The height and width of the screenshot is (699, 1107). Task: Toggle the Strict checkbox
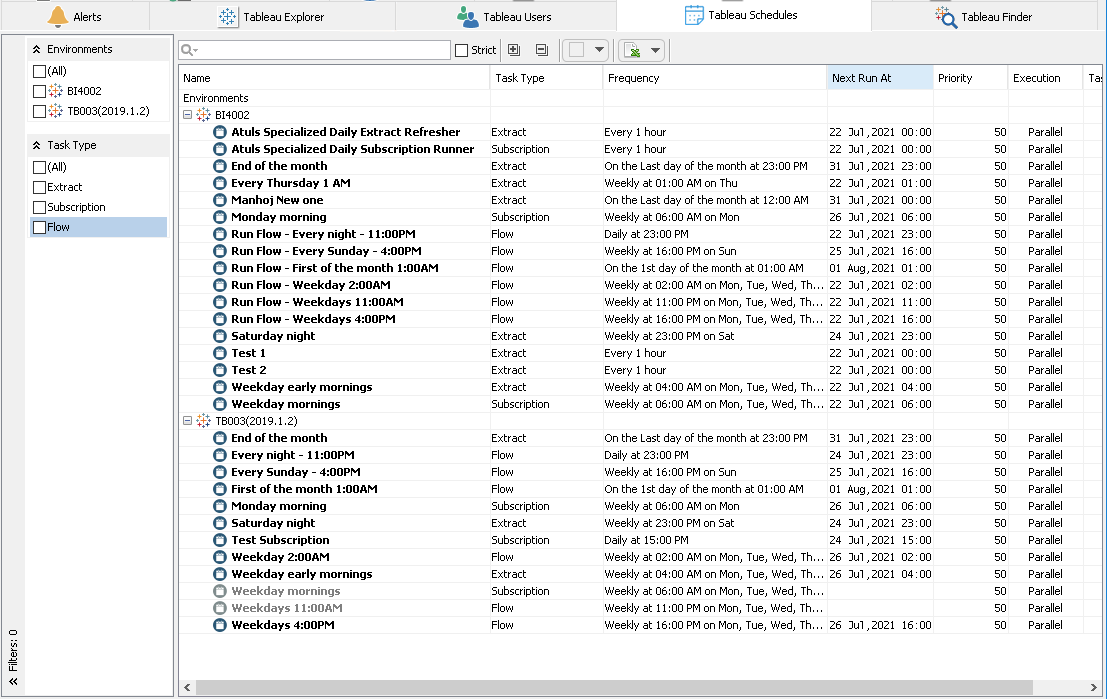(462, 50)
